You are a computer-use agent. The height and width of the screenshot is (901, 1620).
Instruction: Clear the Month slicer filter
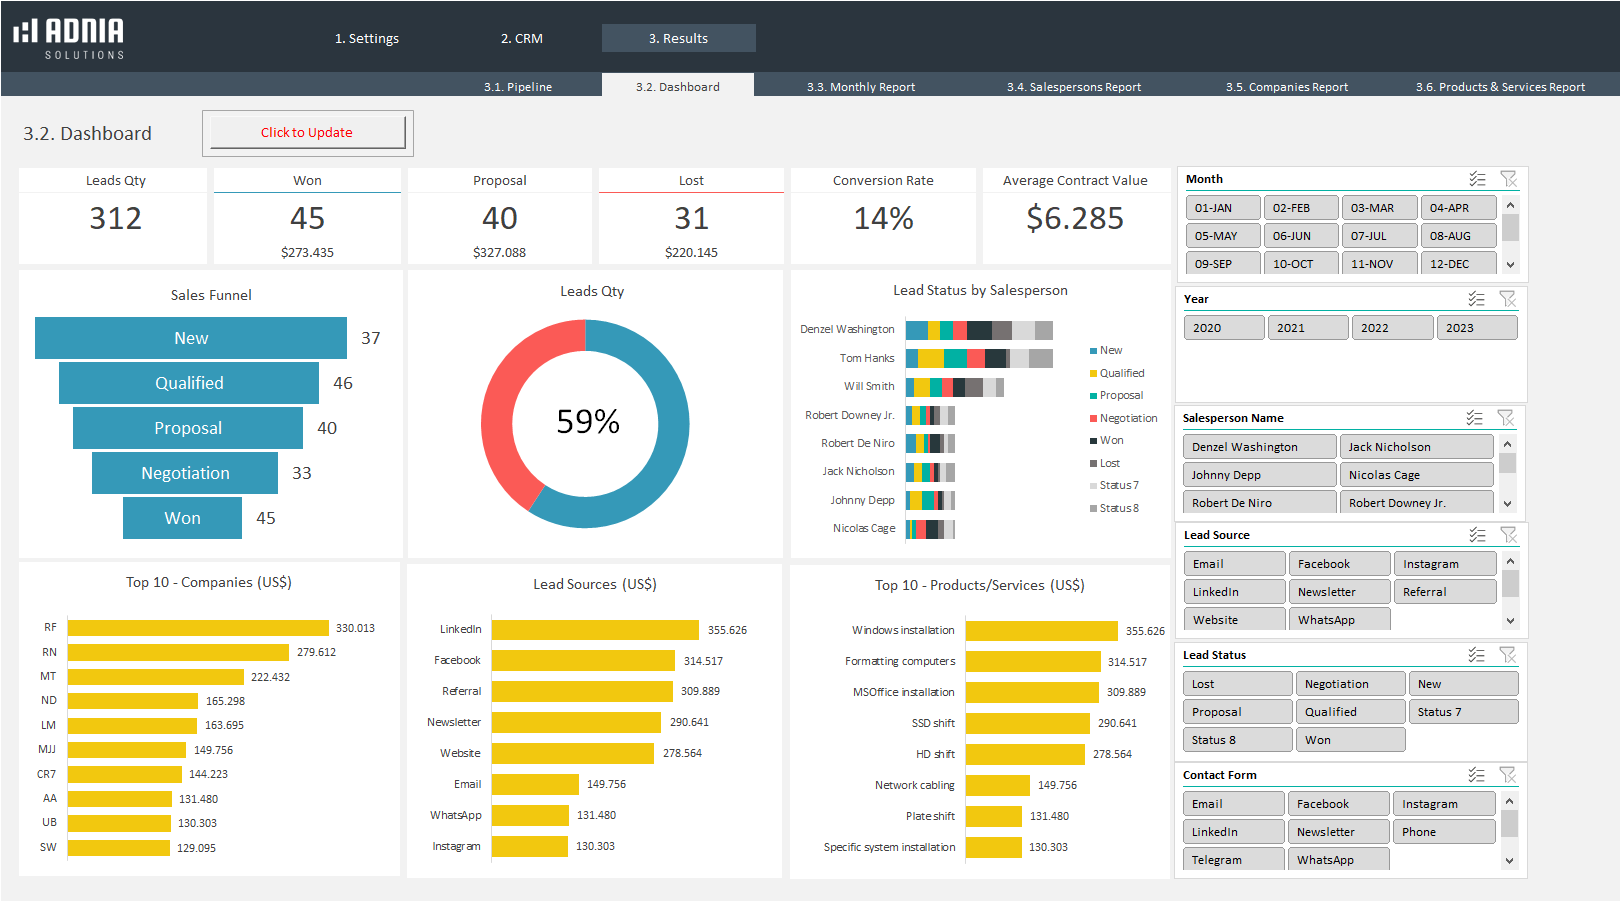(1508, 179)
